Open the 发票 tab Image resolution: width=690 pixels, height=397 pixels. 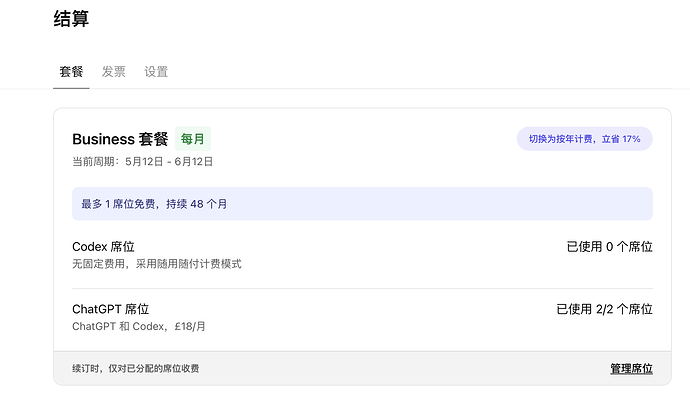[x=114, y=72]
